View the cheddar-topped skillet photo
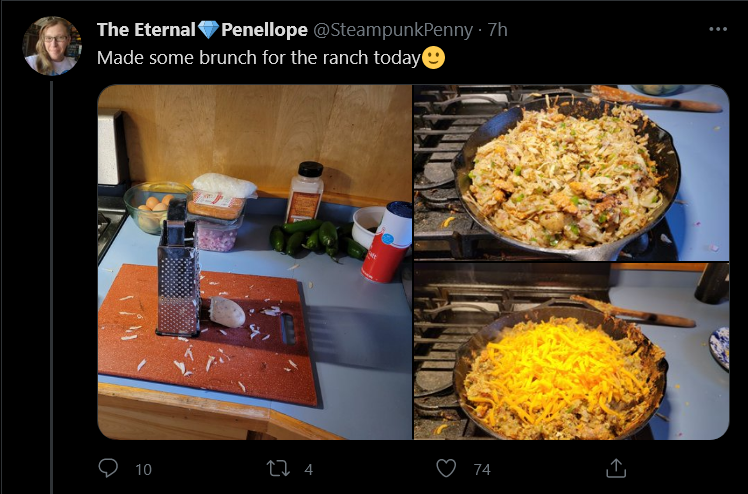The height and width of the screenshot is (494, 748). (x=571, y=351)
